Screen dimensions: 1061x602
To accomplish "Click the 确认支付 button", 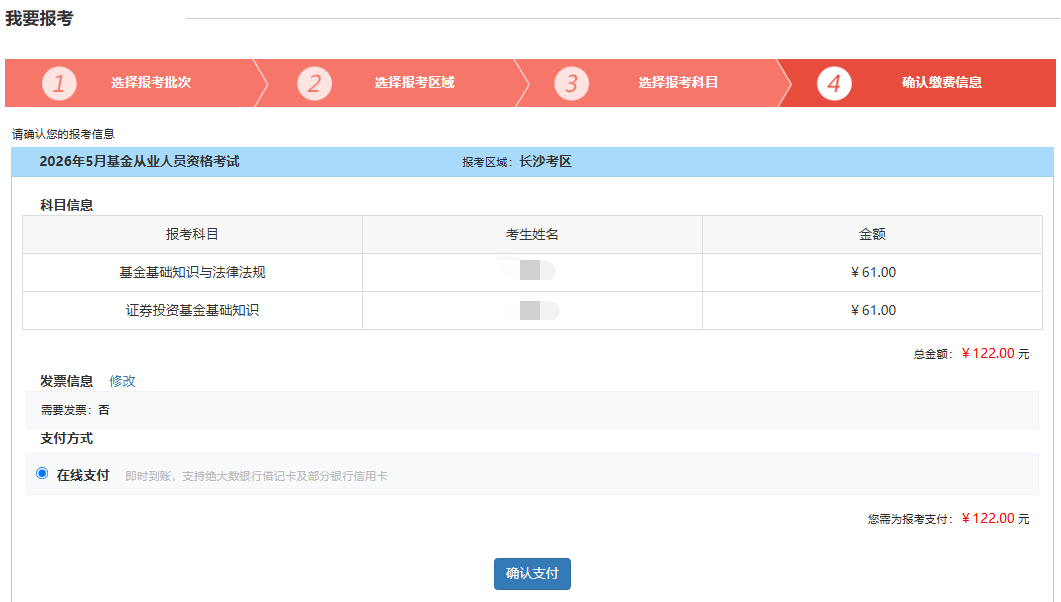I will pyautogui.click(x=532, y=574).
